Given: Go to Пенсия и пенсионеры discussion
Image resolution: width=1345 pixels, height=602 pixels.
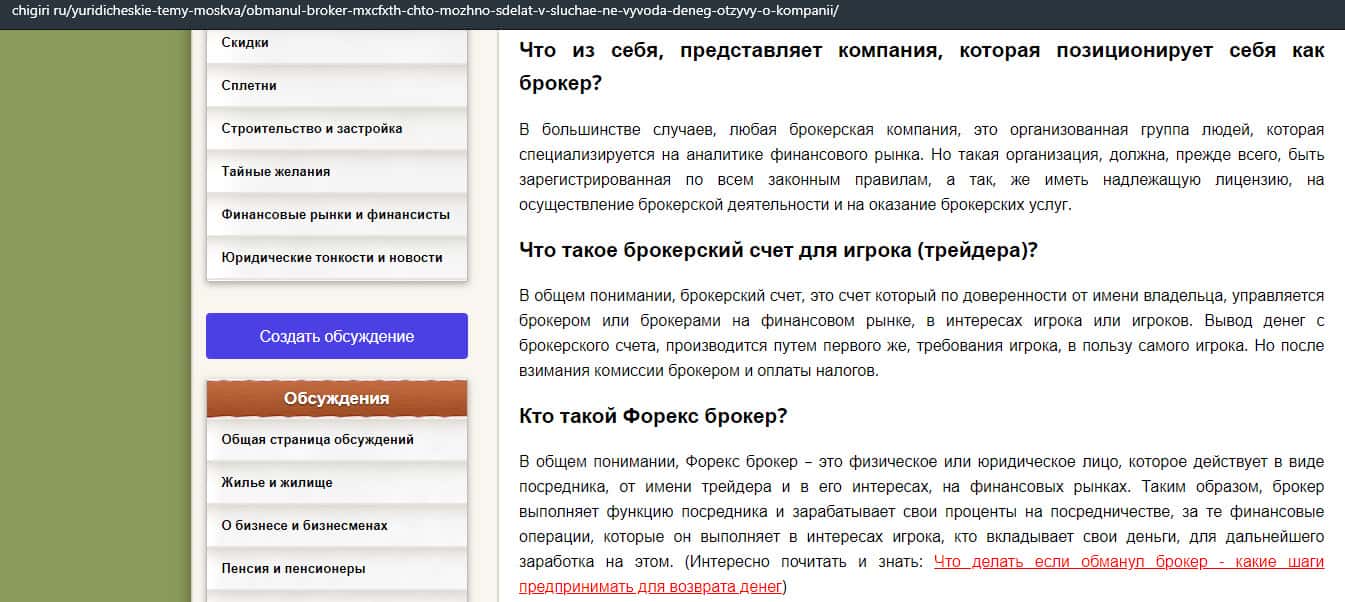Looking at the screenshot, I should [293, 569].
